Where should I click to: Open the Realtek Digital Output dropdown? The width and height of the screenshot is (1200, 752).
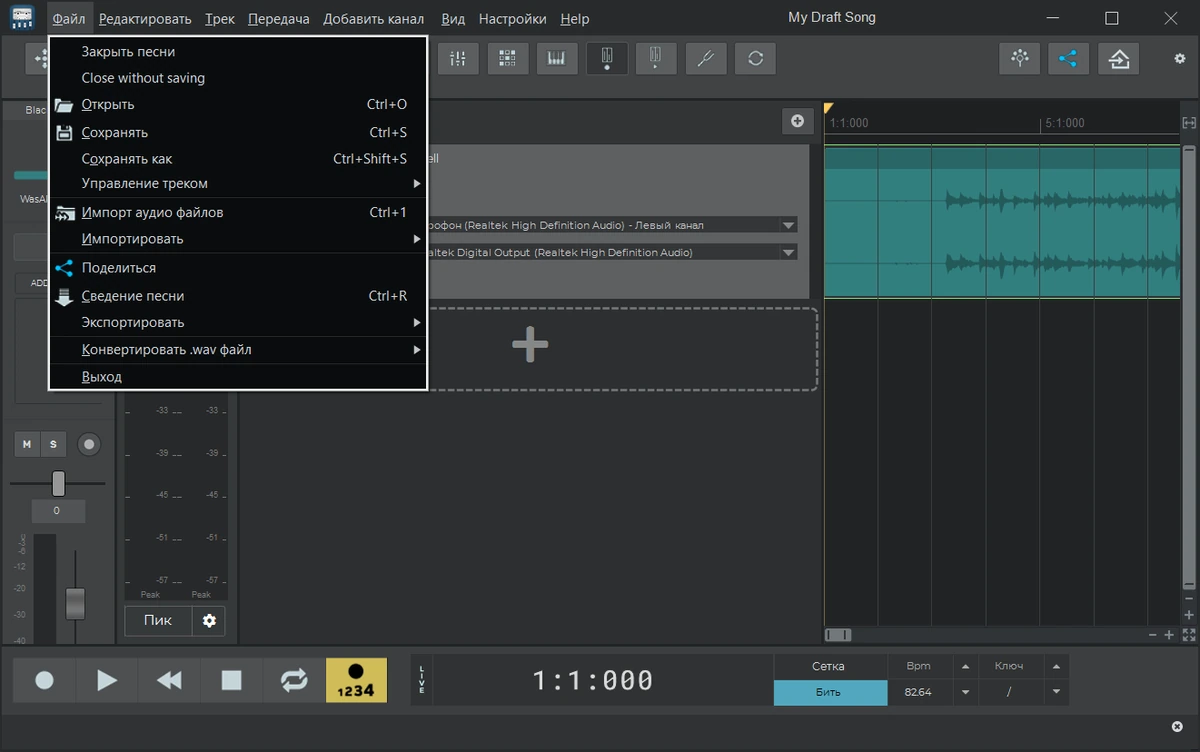[x=788, y=253]
